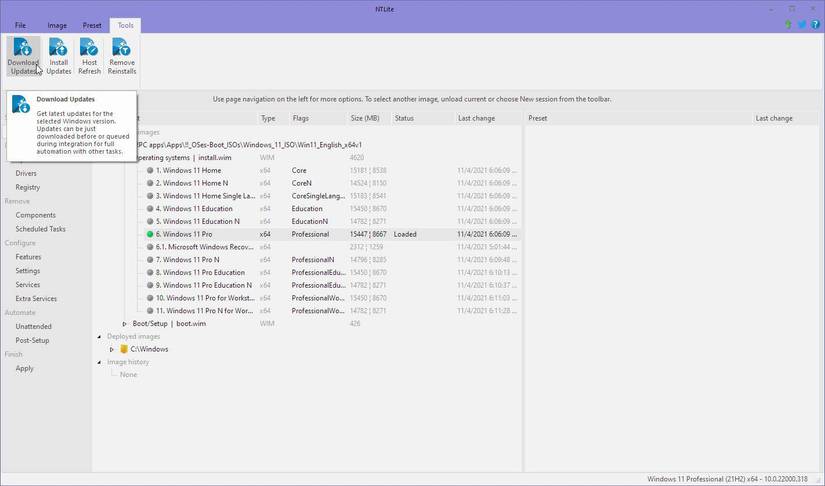Click the Last change header in preset panel
This screenshot has width=825, height=486.
click(785, 118)
